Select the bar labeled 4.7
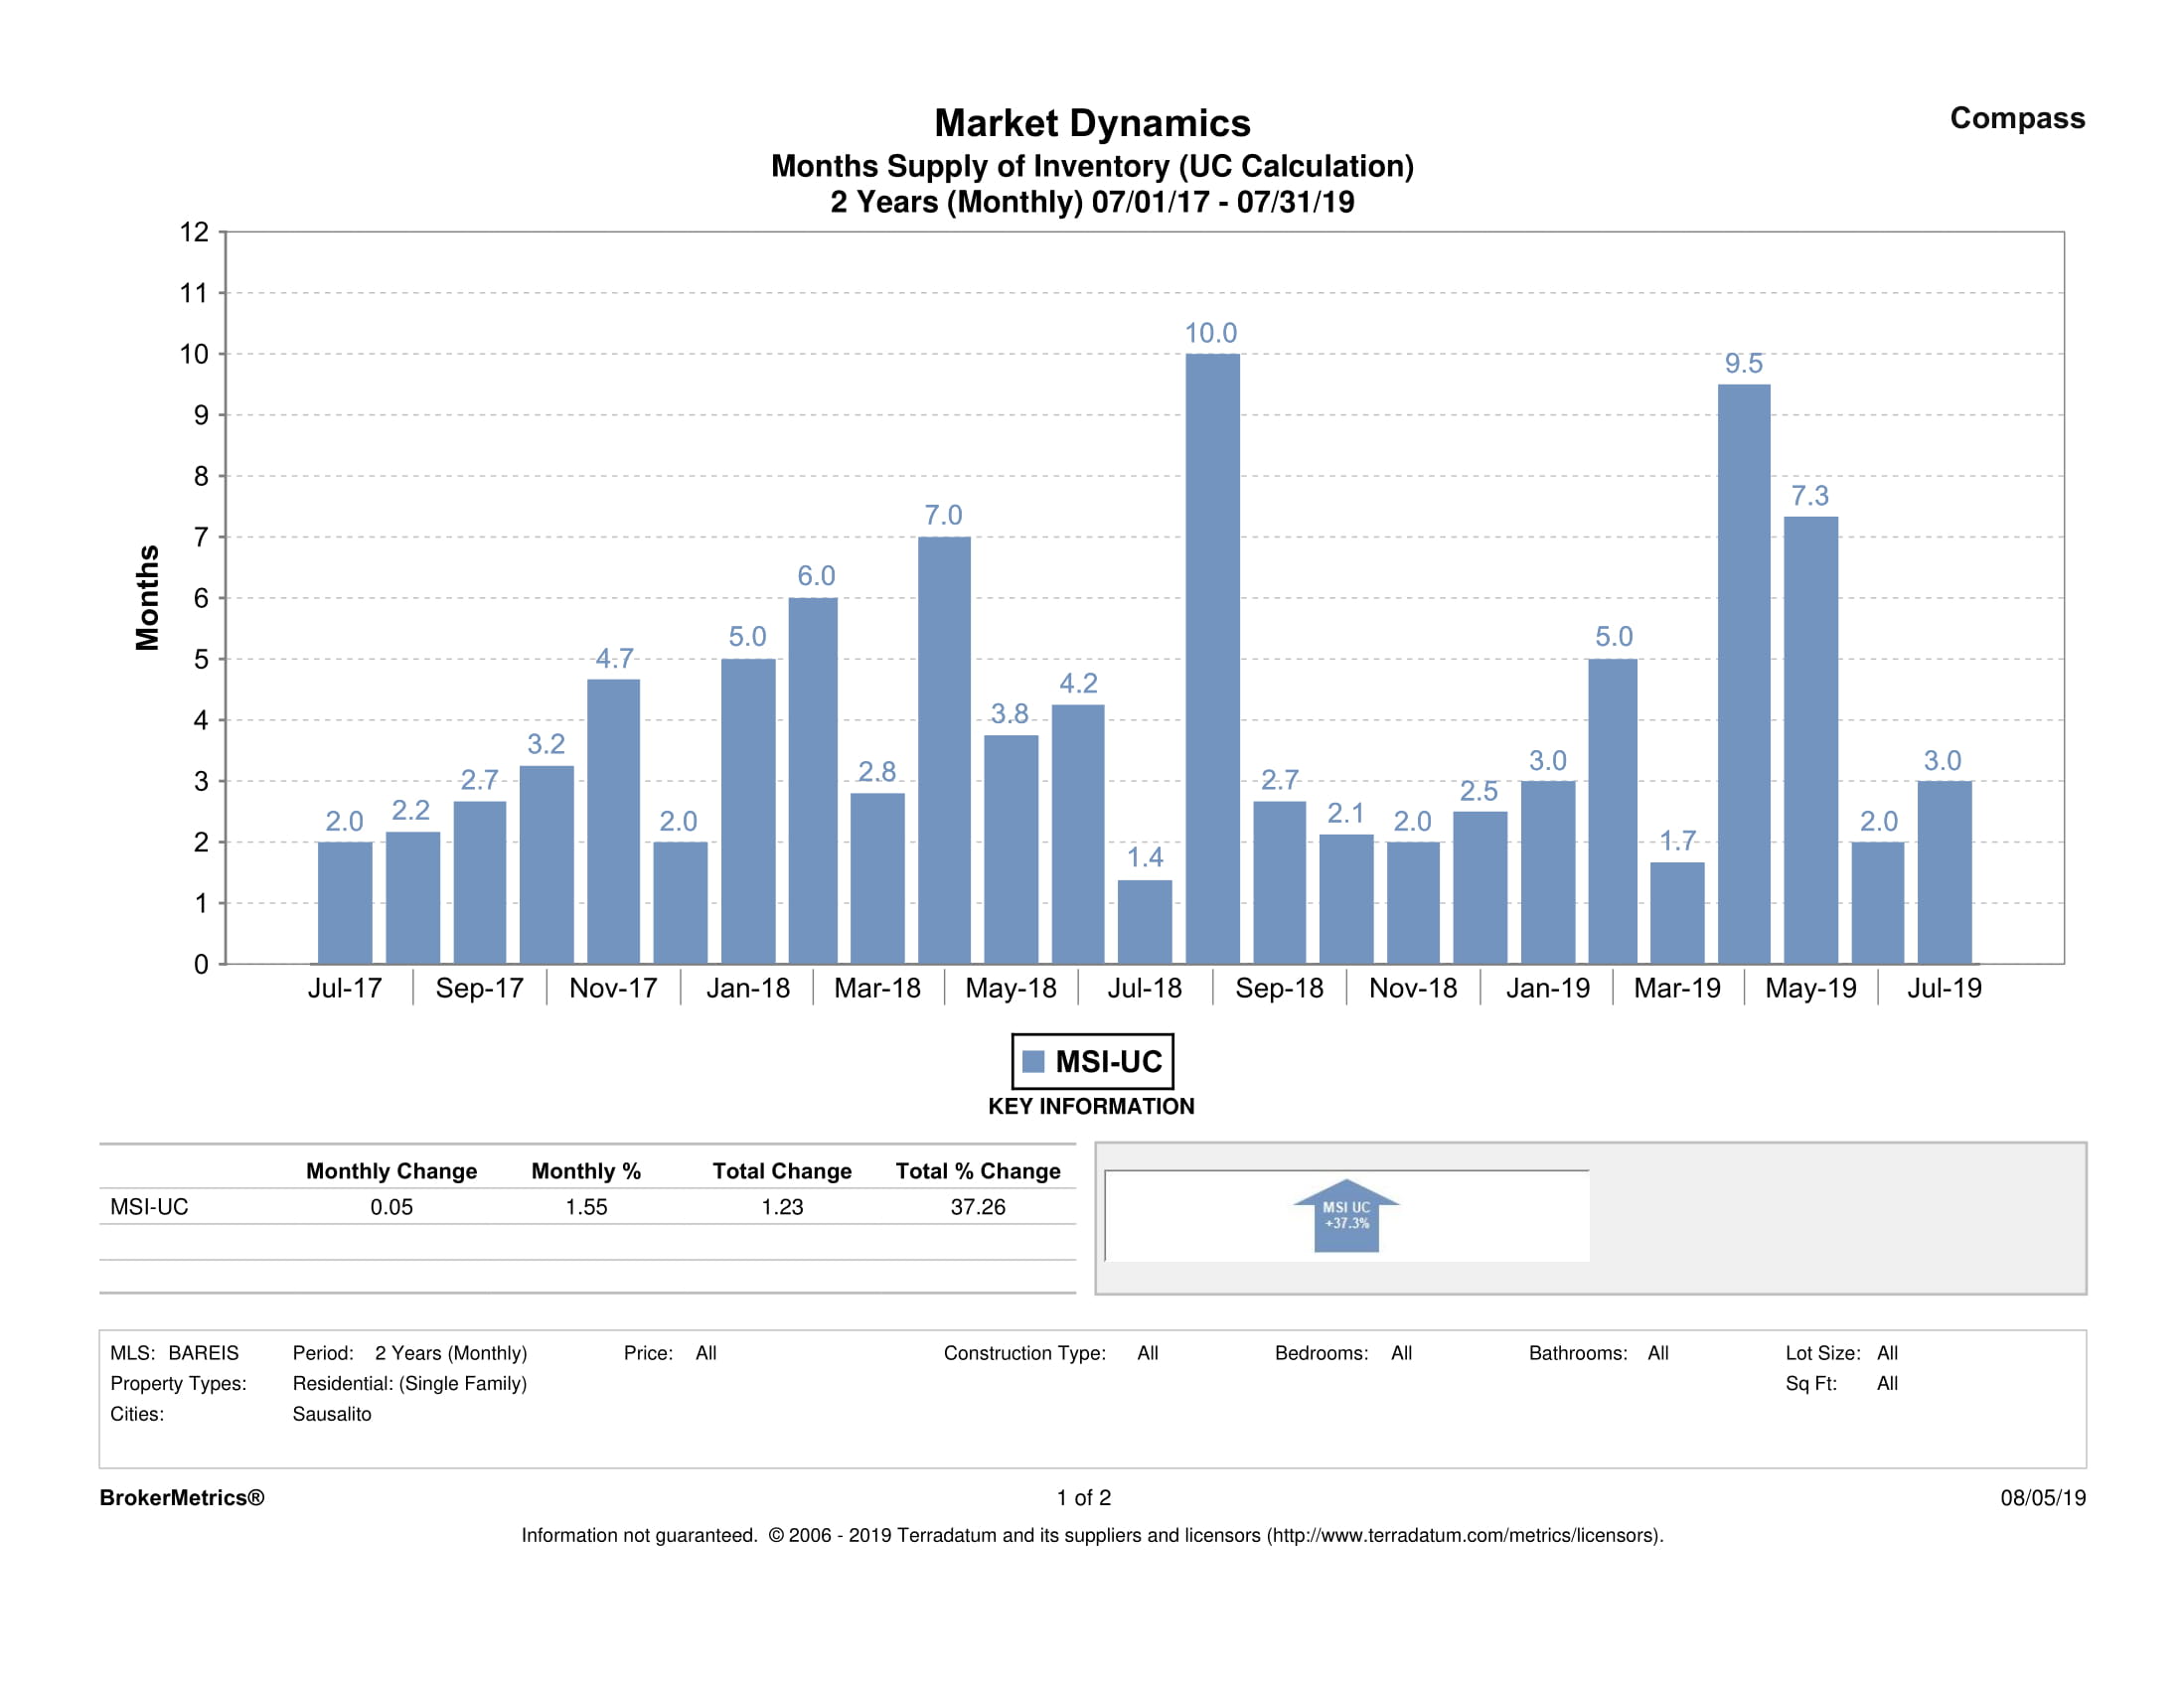 pyautogui.click(x=613, y=821)
